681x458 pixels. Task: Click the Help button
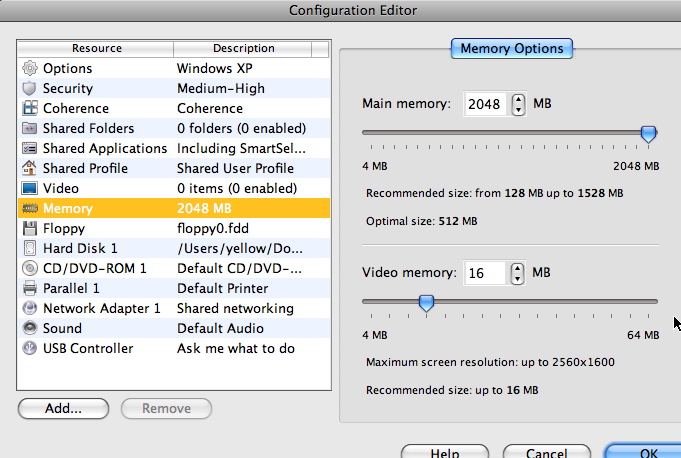445,451
